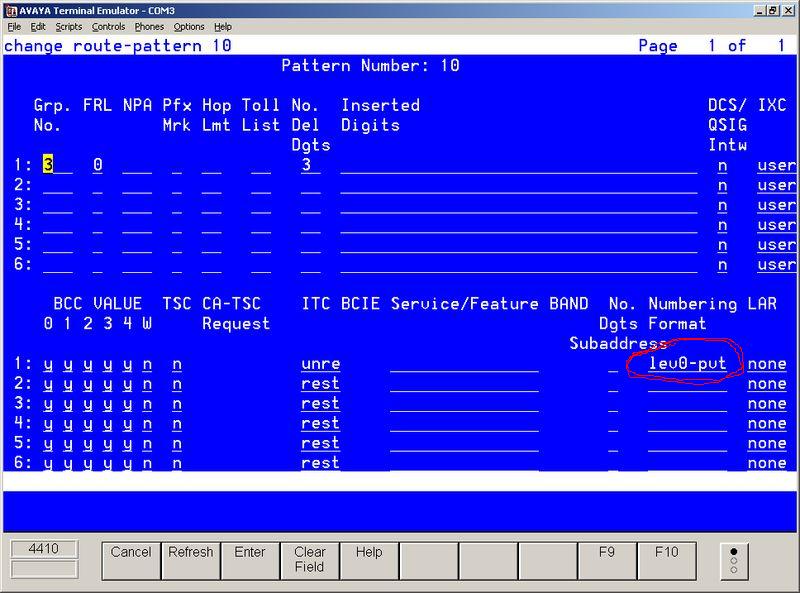
Task: Select the TSC field showing n in row 1
Action: (x=177, y=364)
